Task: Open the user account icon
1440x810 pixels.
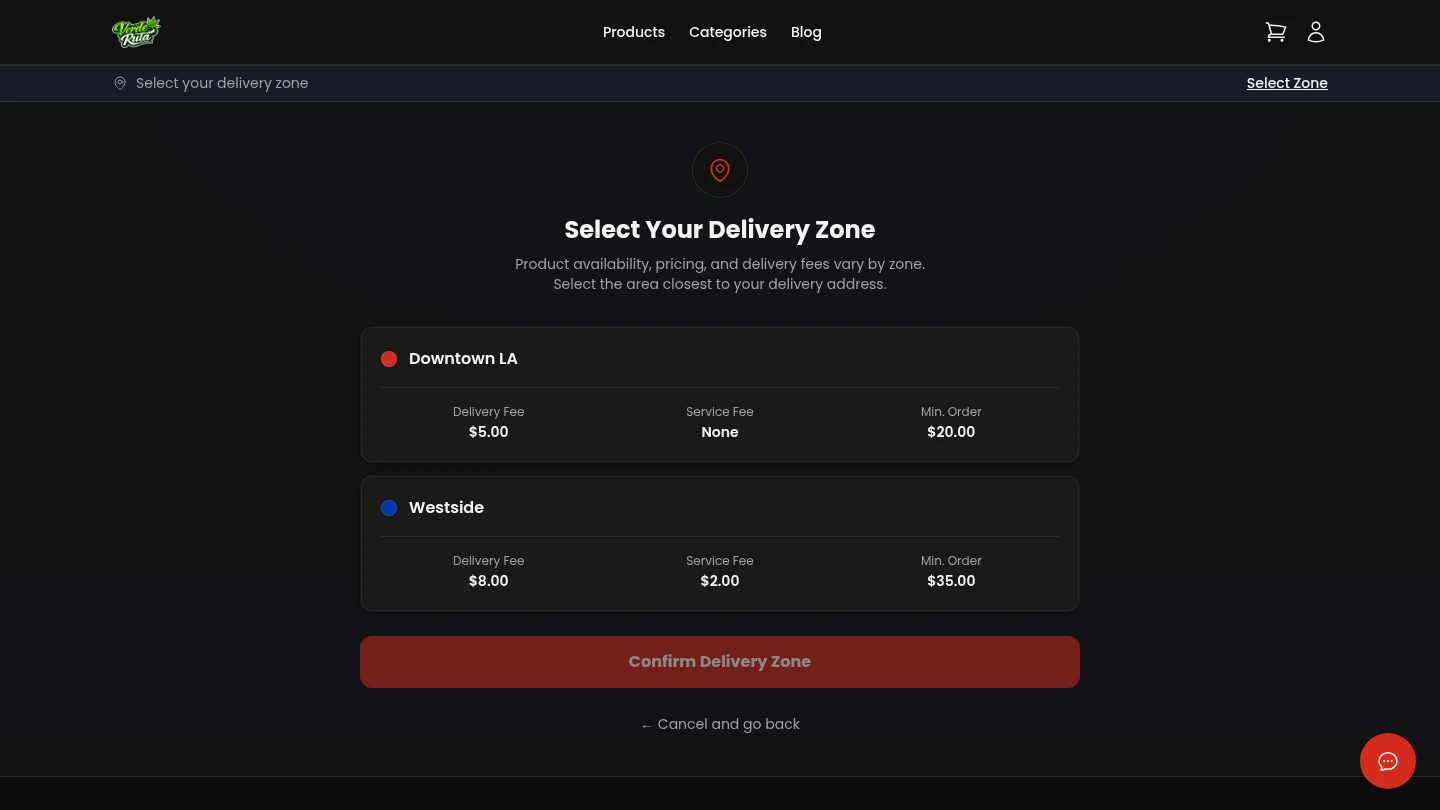Action: (1316, 31)
